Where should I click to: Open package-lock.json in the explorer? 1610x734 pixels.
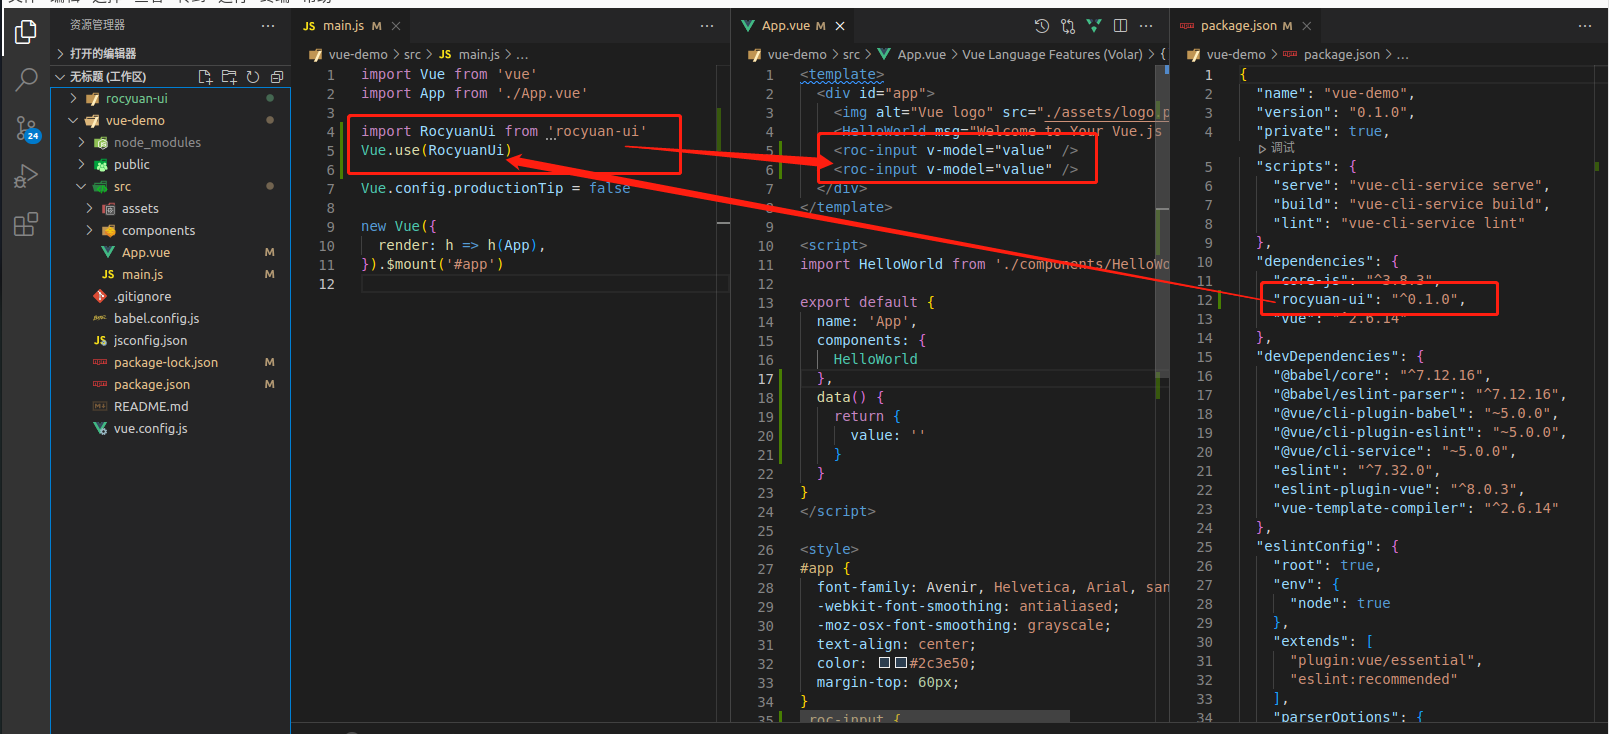pos(170,363)
